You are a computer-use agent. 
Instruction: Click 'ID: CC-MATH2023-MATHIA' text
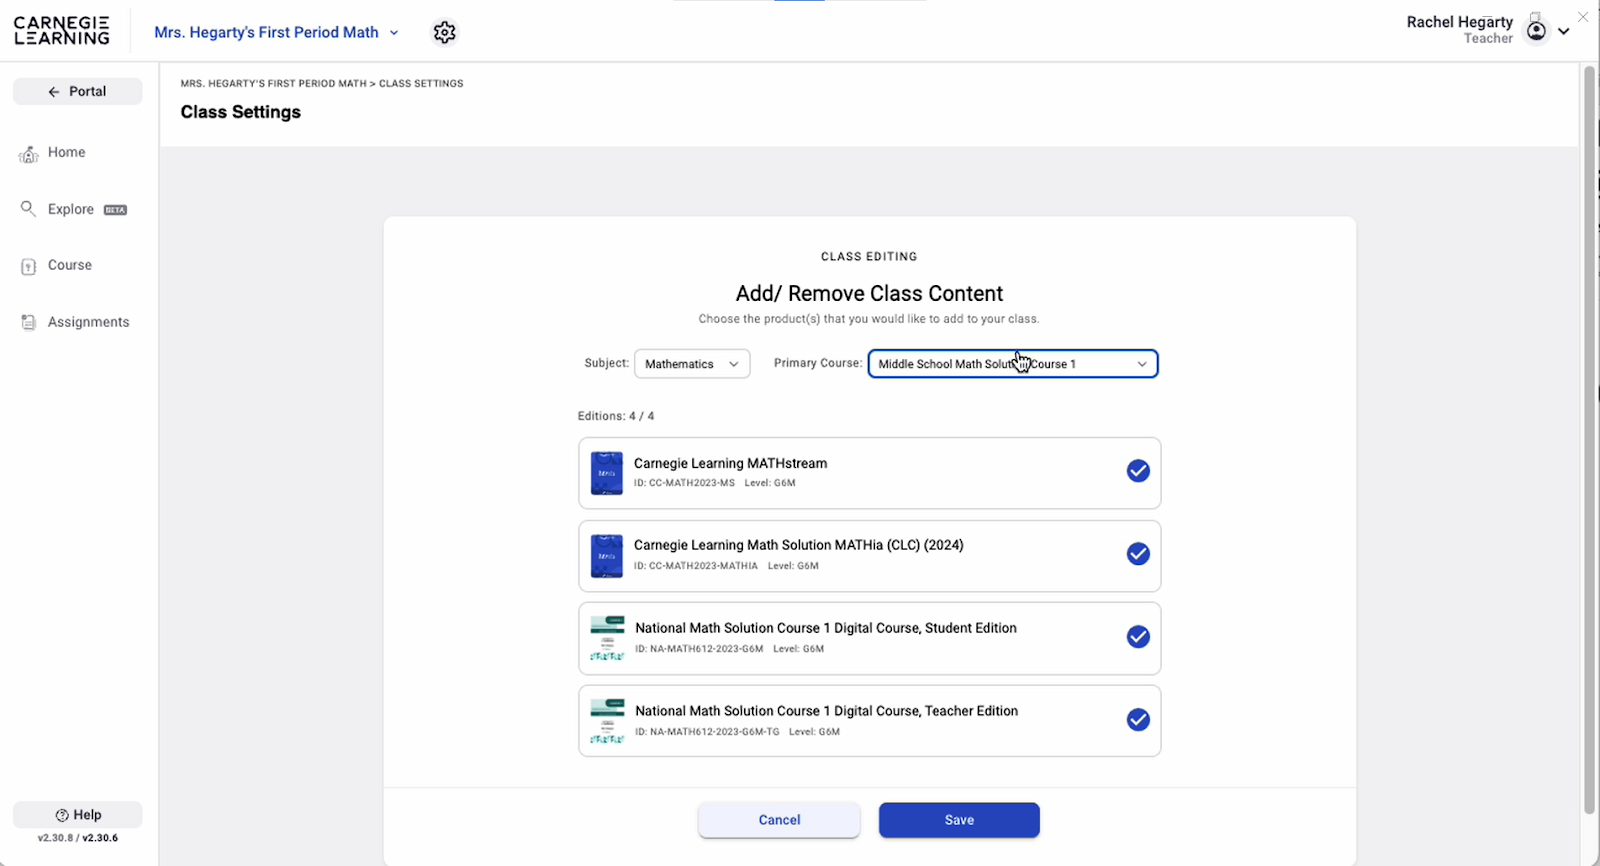coord(696,566)
